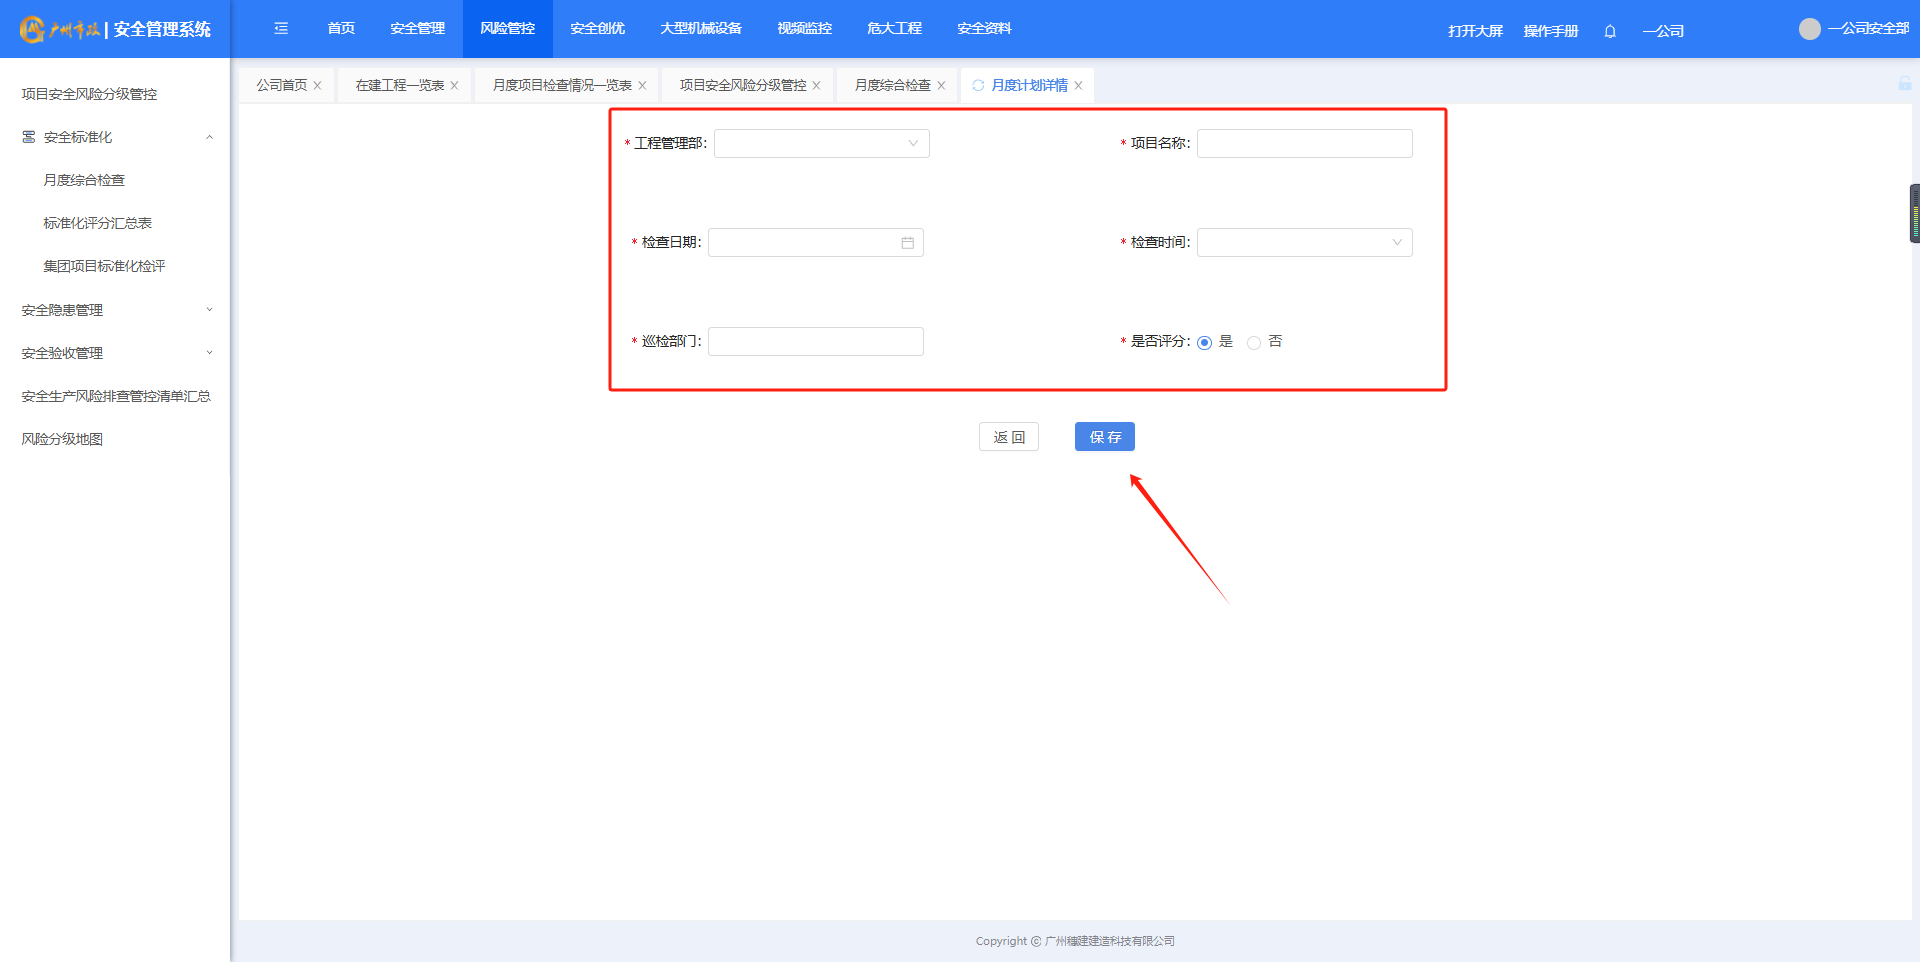Click the right-edge scrollbar handle
This screenshot has width=1920, height=962.
pos(1914,213)
